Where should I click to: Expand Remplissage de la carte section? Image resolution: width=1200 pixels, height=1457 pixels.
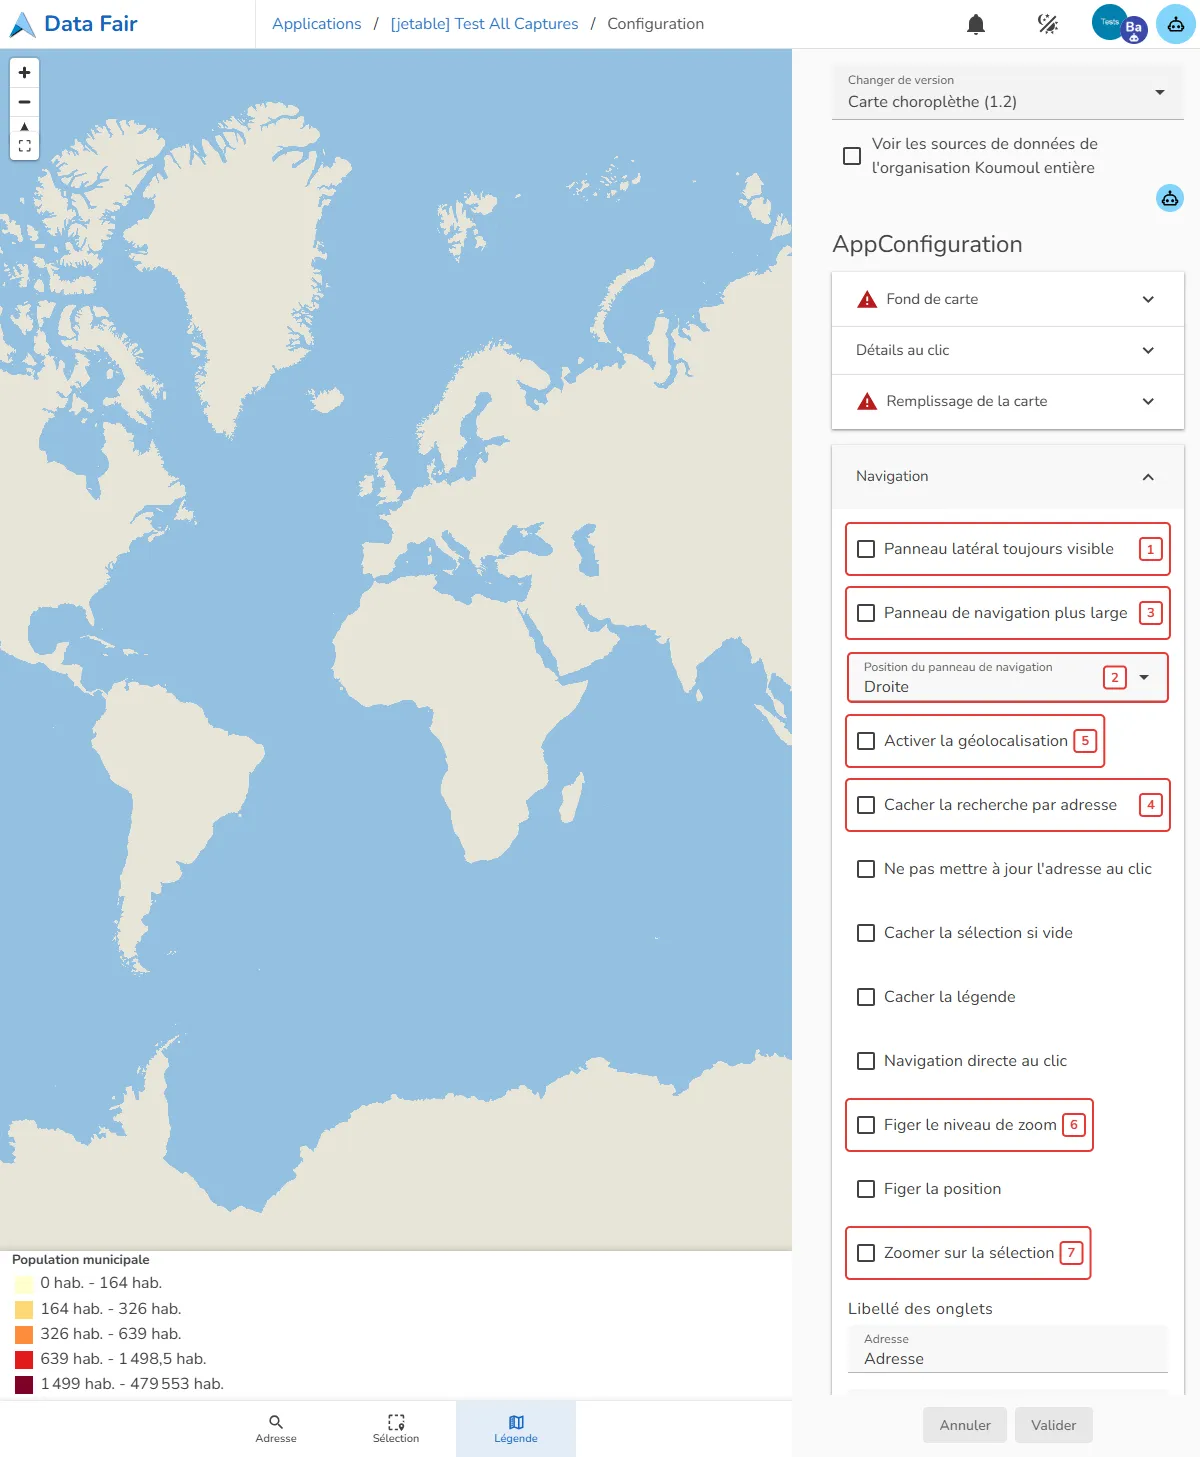click(x=1008, y=401)
